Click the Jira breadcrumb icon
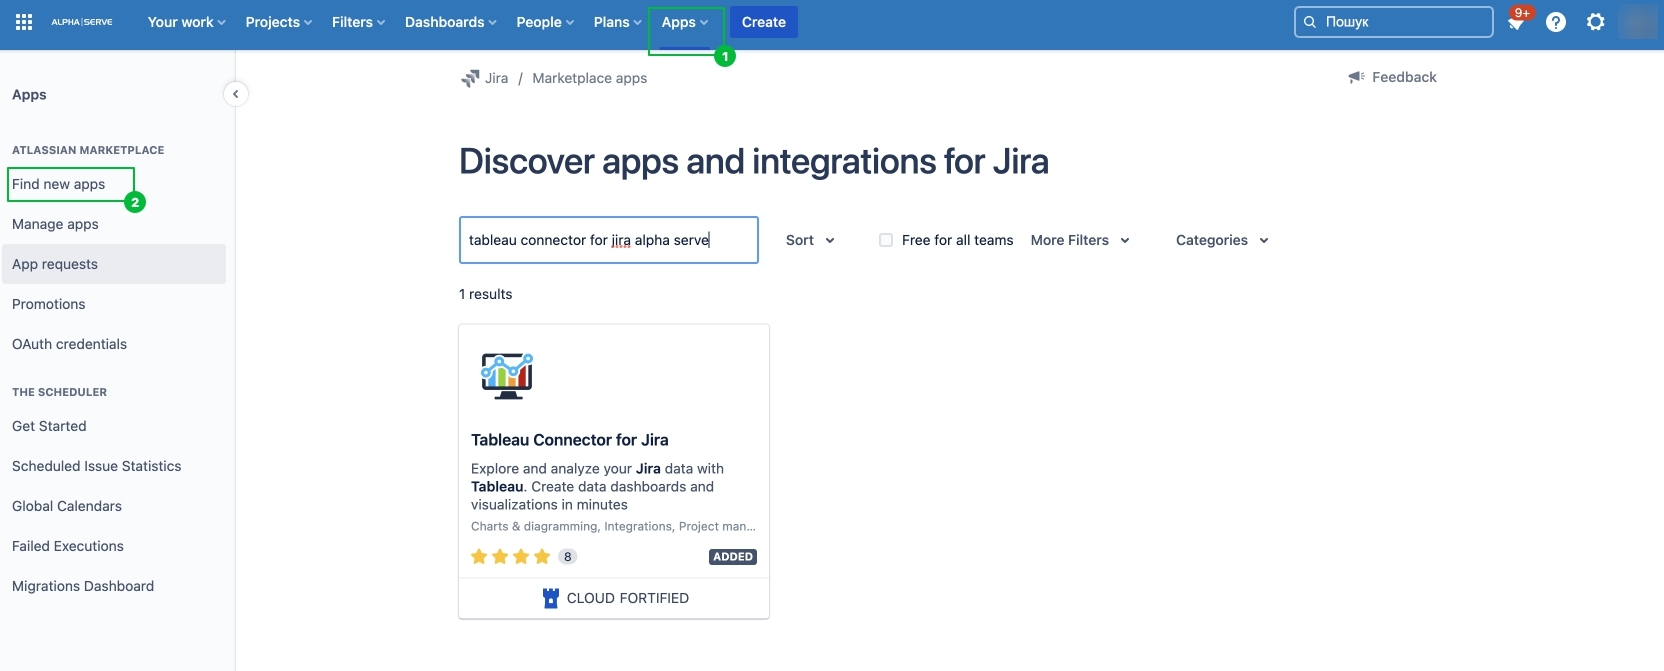 [x=470, y=78]
